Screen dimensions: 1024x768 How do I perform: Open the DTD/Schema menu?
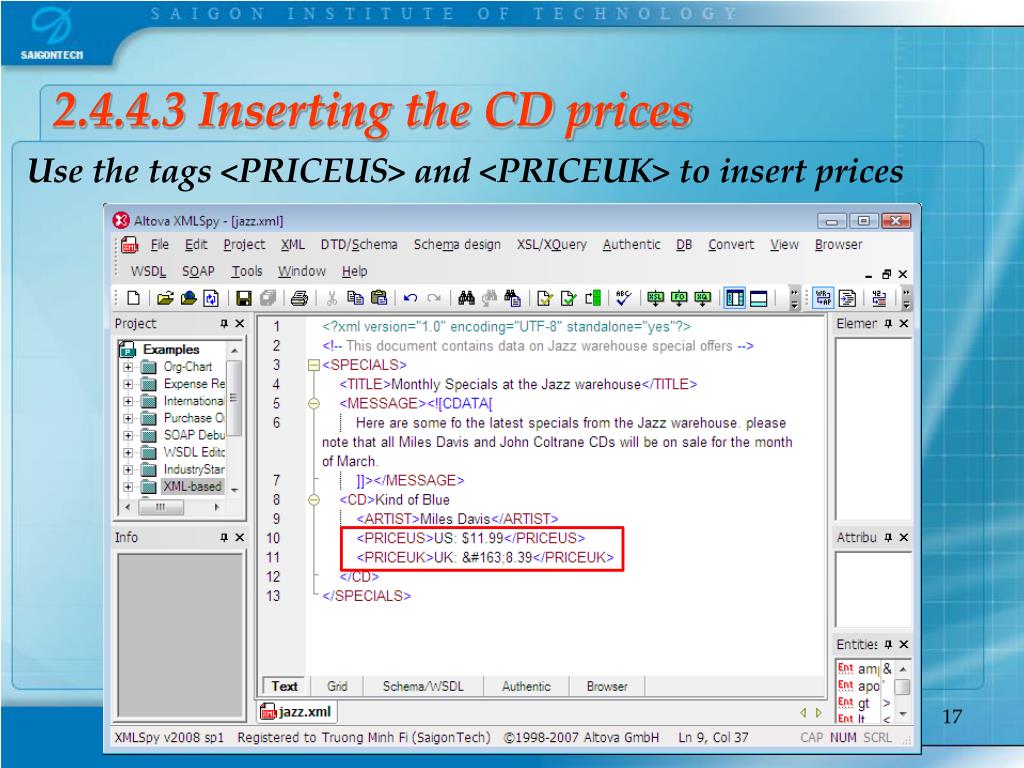359,245
